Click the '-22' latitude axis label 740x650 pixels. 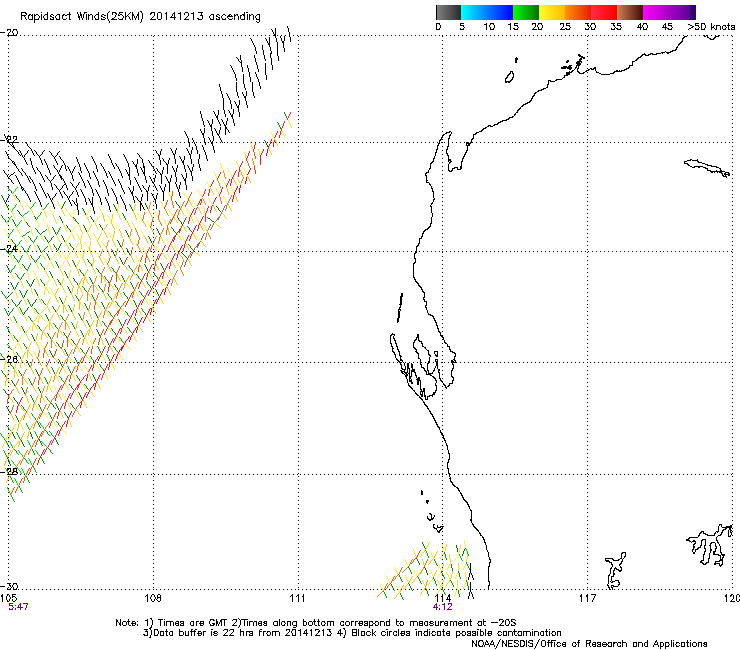point(9,140)
